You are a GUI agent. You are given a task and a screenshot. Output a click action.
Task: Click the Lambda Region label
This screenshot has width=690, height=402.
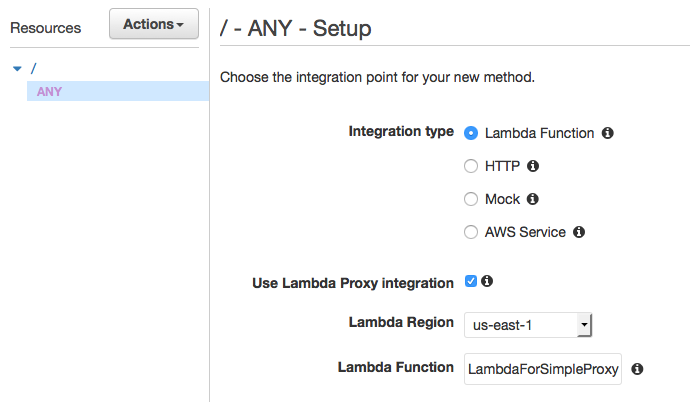(400, 323)
